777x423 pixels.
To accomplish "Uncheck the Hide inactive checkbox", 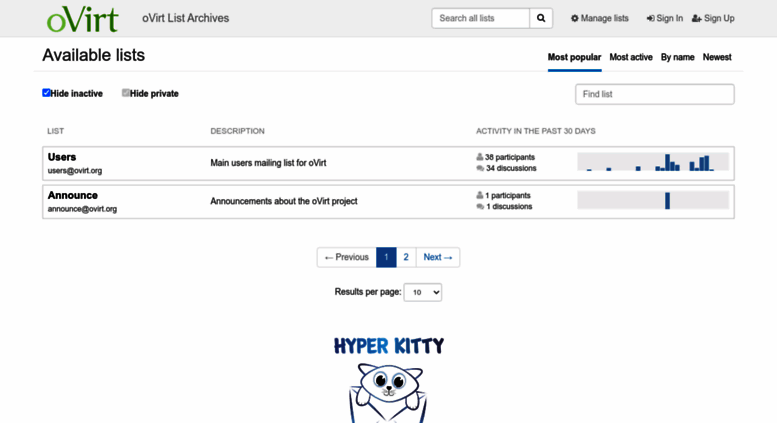I will click(46, 93).
